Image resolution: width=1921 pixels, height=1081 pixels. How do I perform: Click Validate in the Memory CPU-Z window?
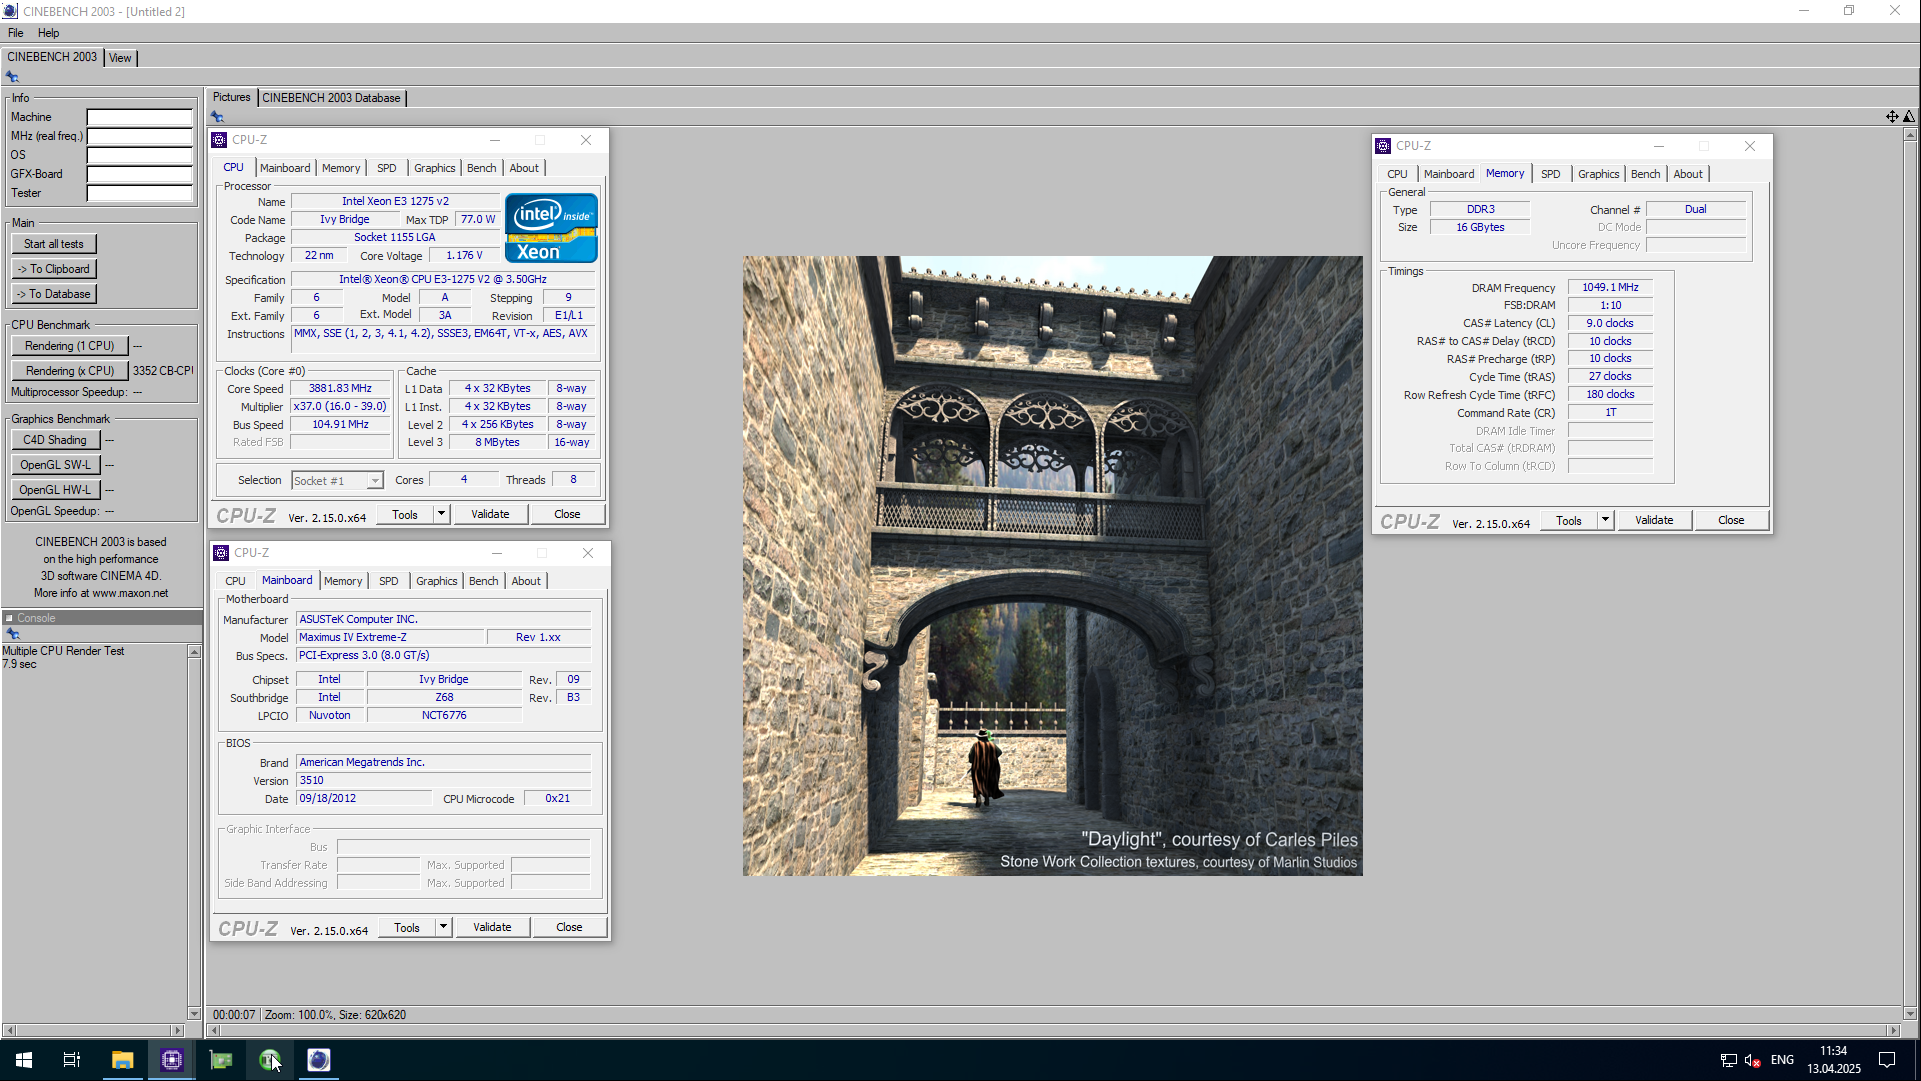[1654, 520]
